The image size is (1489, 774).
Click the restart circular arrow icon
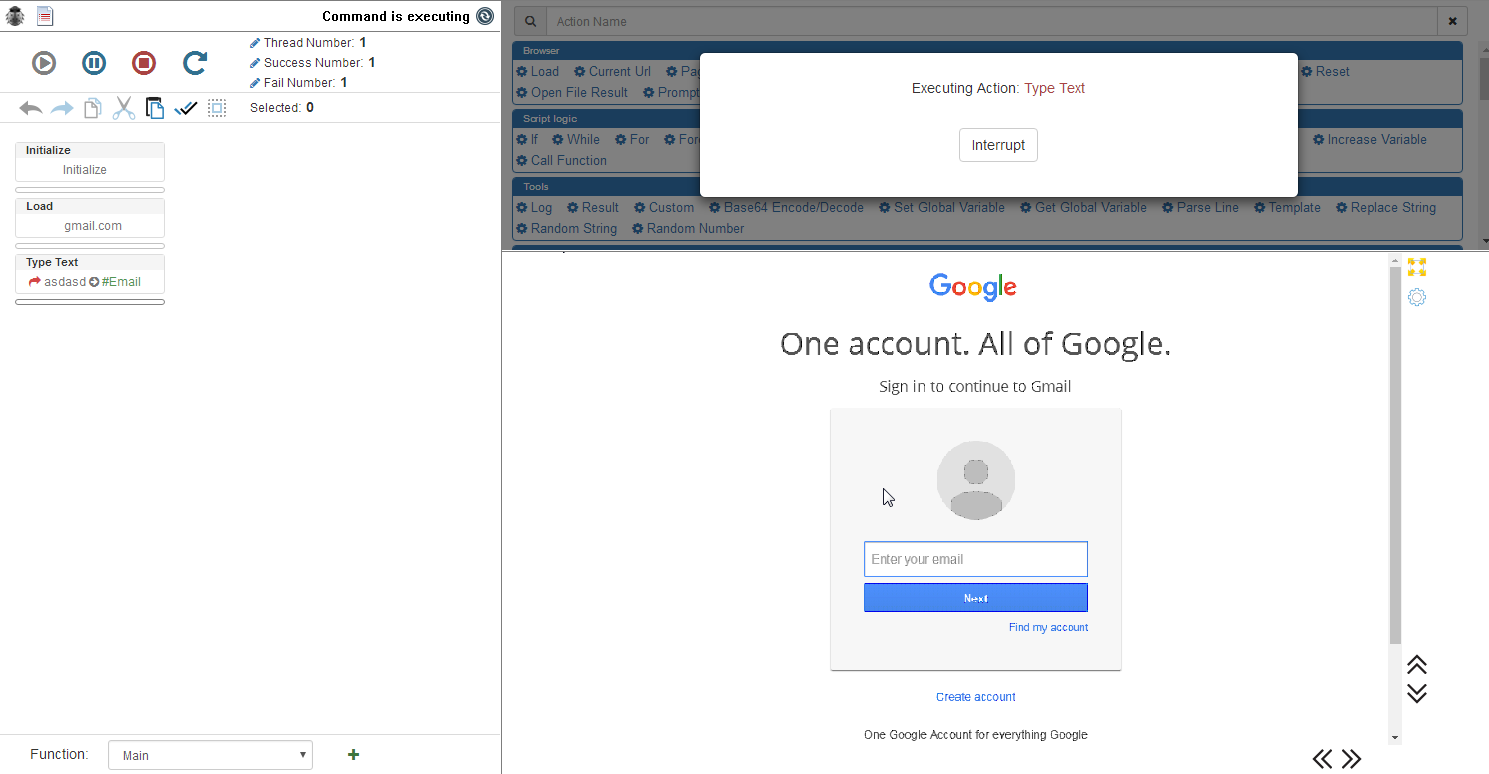[x=195, y=63]
